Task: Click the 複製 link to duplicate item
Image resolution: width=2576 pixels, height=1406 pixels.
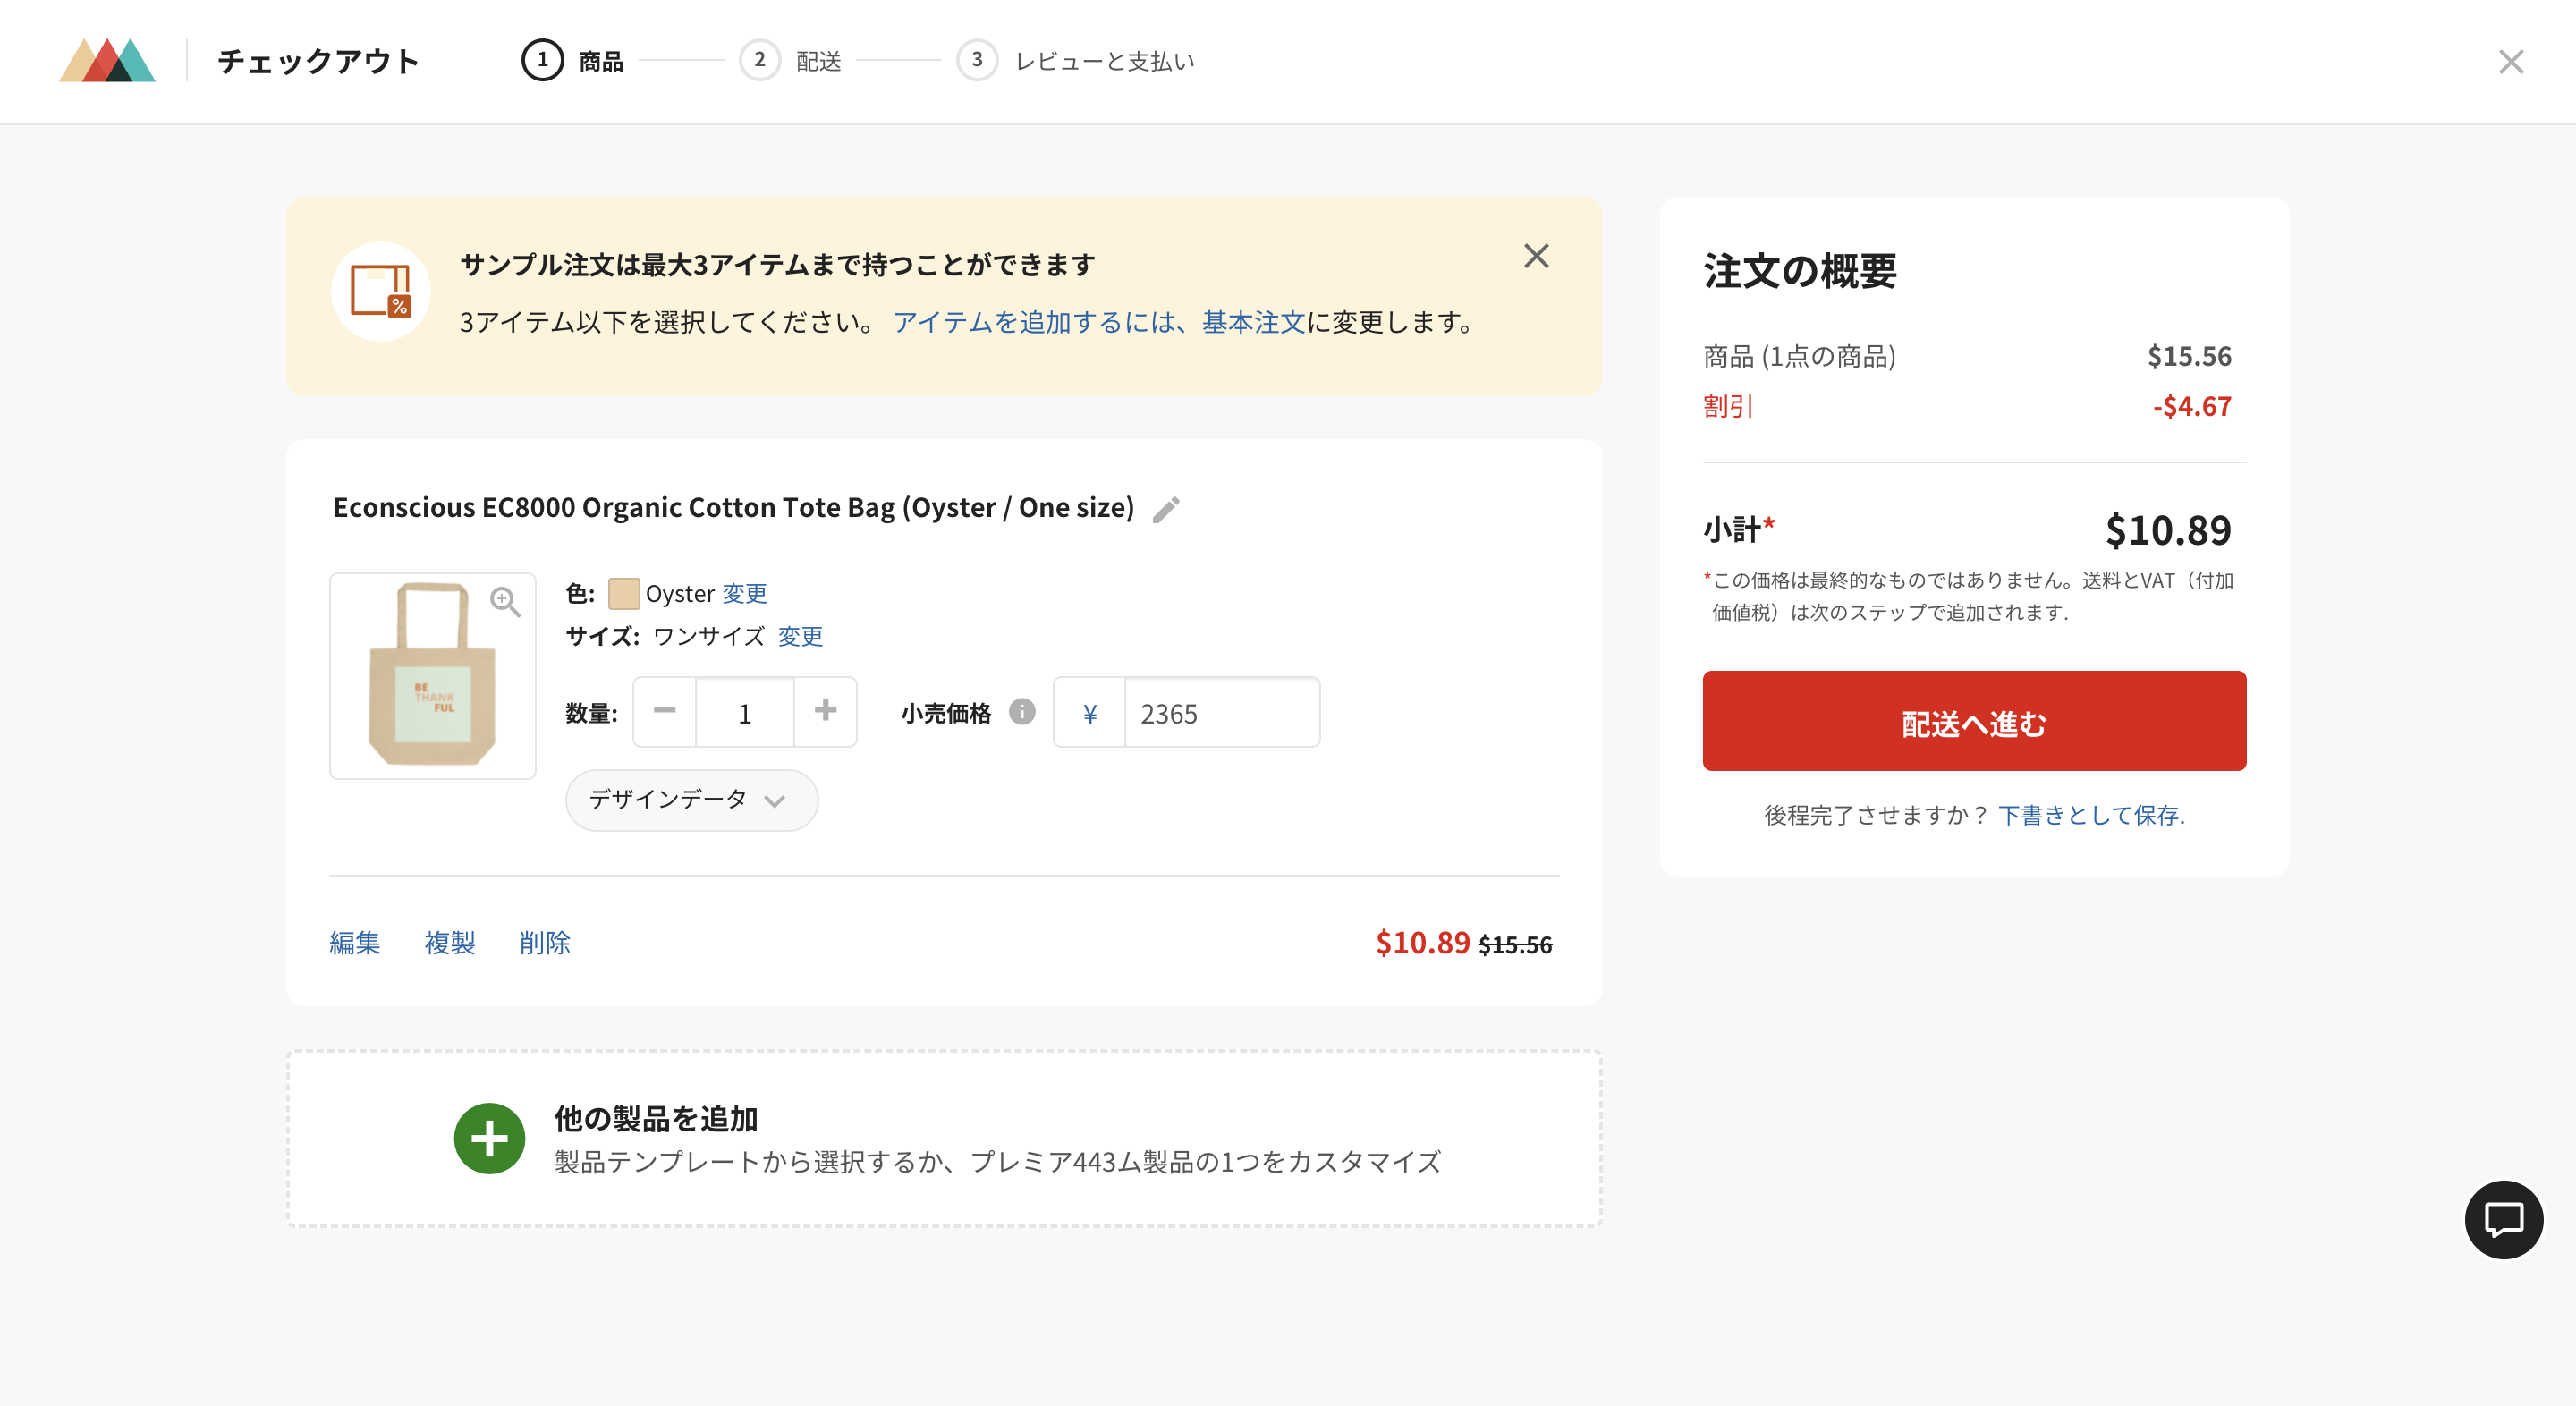Action: click(450, 943)
